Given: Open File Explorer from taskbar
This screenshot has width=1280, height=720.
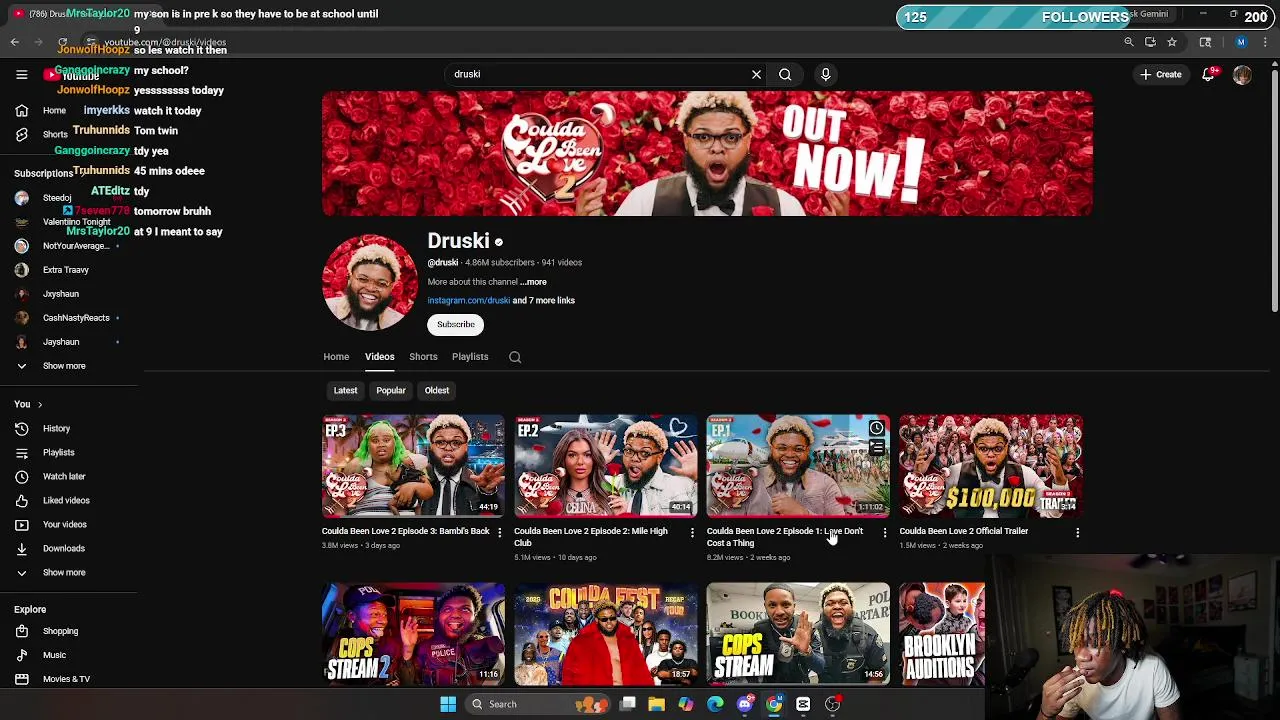Looking at the screenshot, I should [656, 704].
